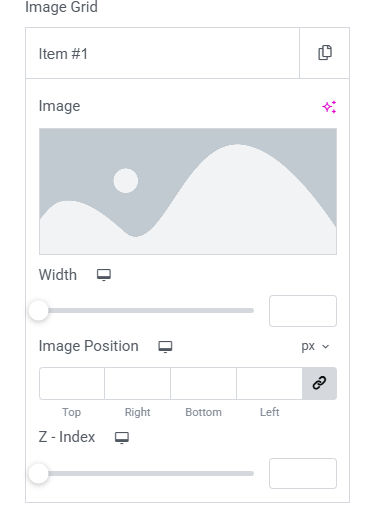Click the Z - Index slider handle
This screenshot has width=372, height=514.
[39, 473]
